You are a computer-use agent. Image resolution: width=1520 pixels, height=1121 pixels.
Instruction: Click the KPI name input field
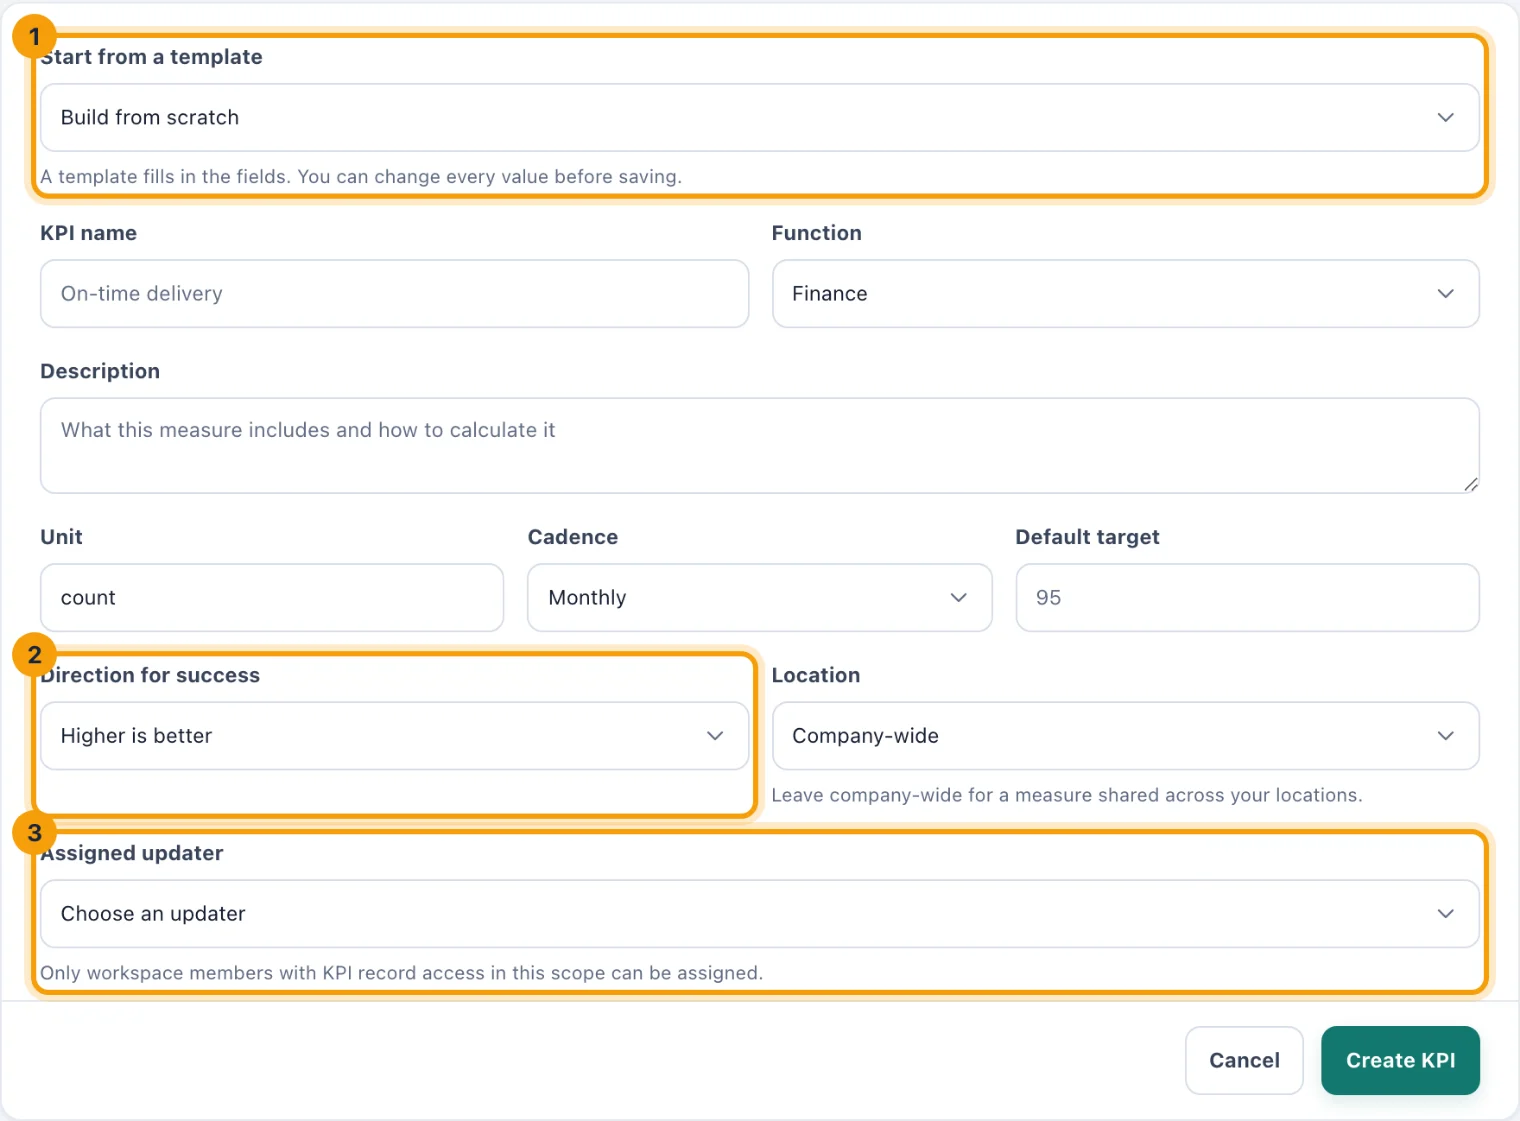[x=394, y=294]
